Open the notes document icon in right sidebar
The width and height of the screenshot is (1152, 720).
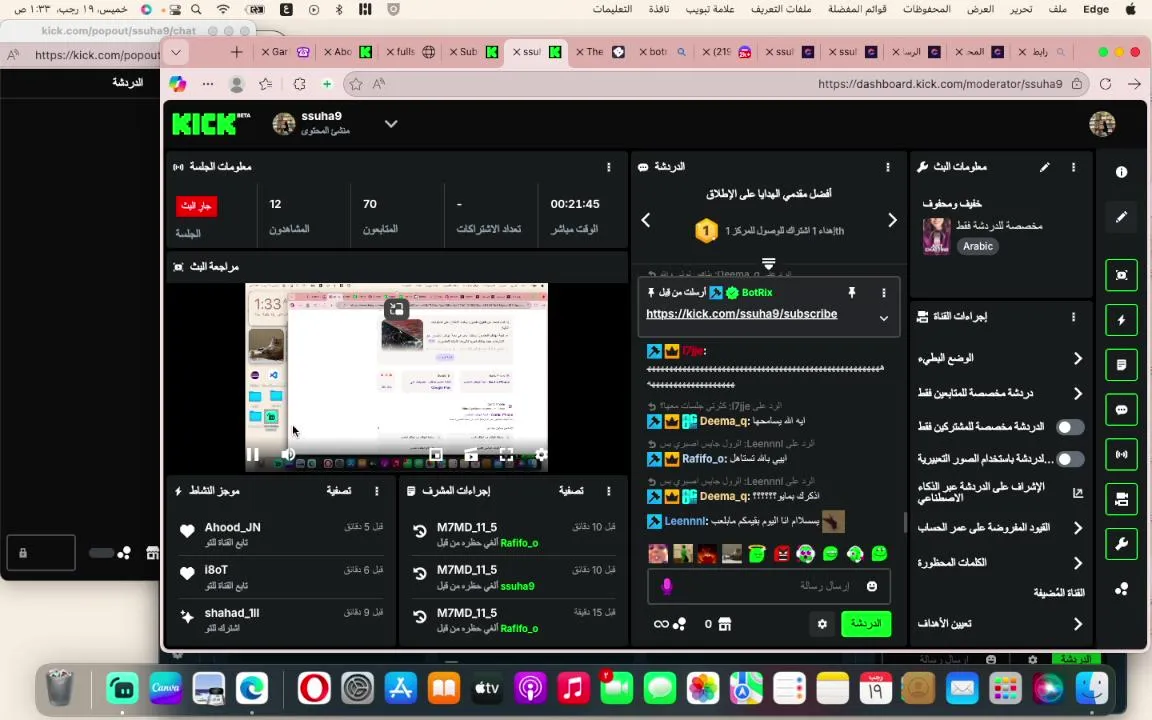coord(1121,364)
